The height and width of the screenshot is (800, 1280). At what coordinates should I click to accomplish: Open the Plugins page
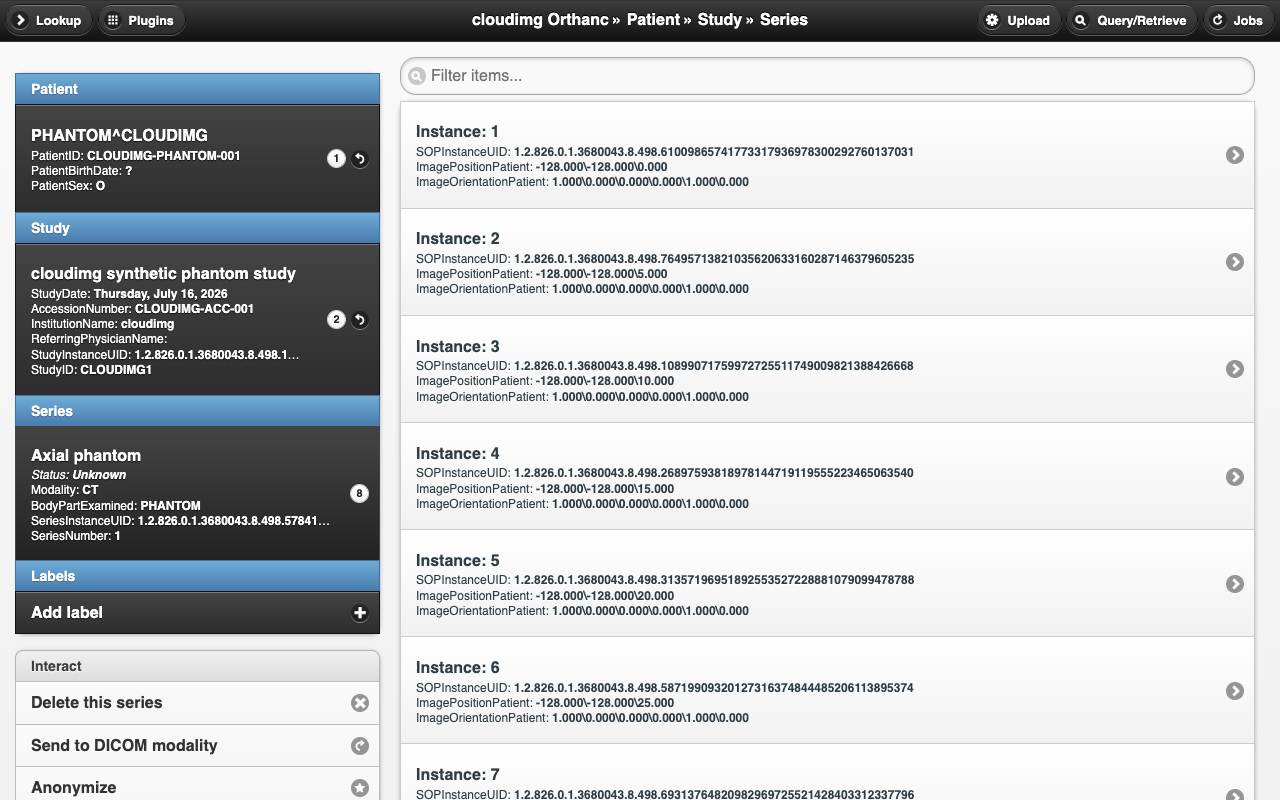click(x=141, y=20)
